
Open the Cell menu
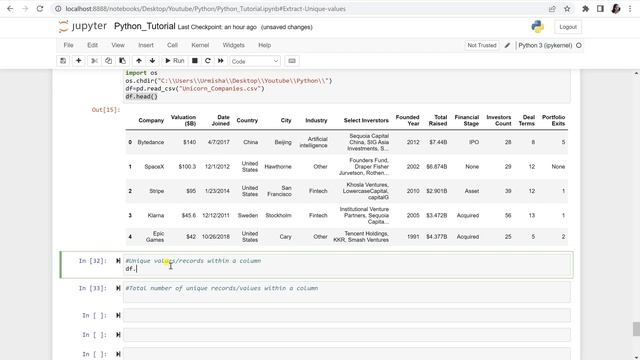(x=172, y=45)
